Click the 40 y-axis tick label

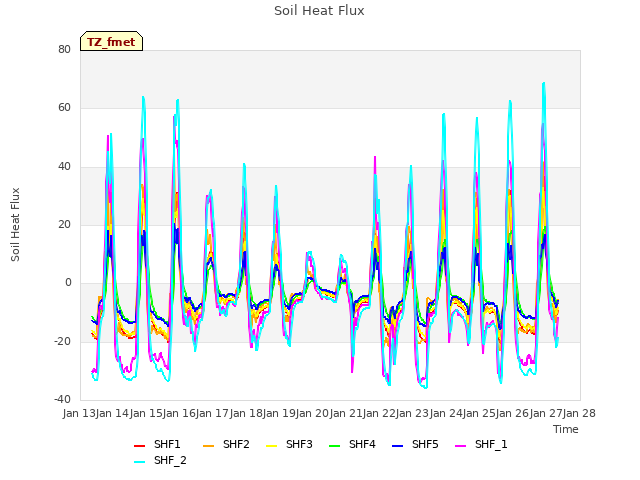(x=64, y=166)
